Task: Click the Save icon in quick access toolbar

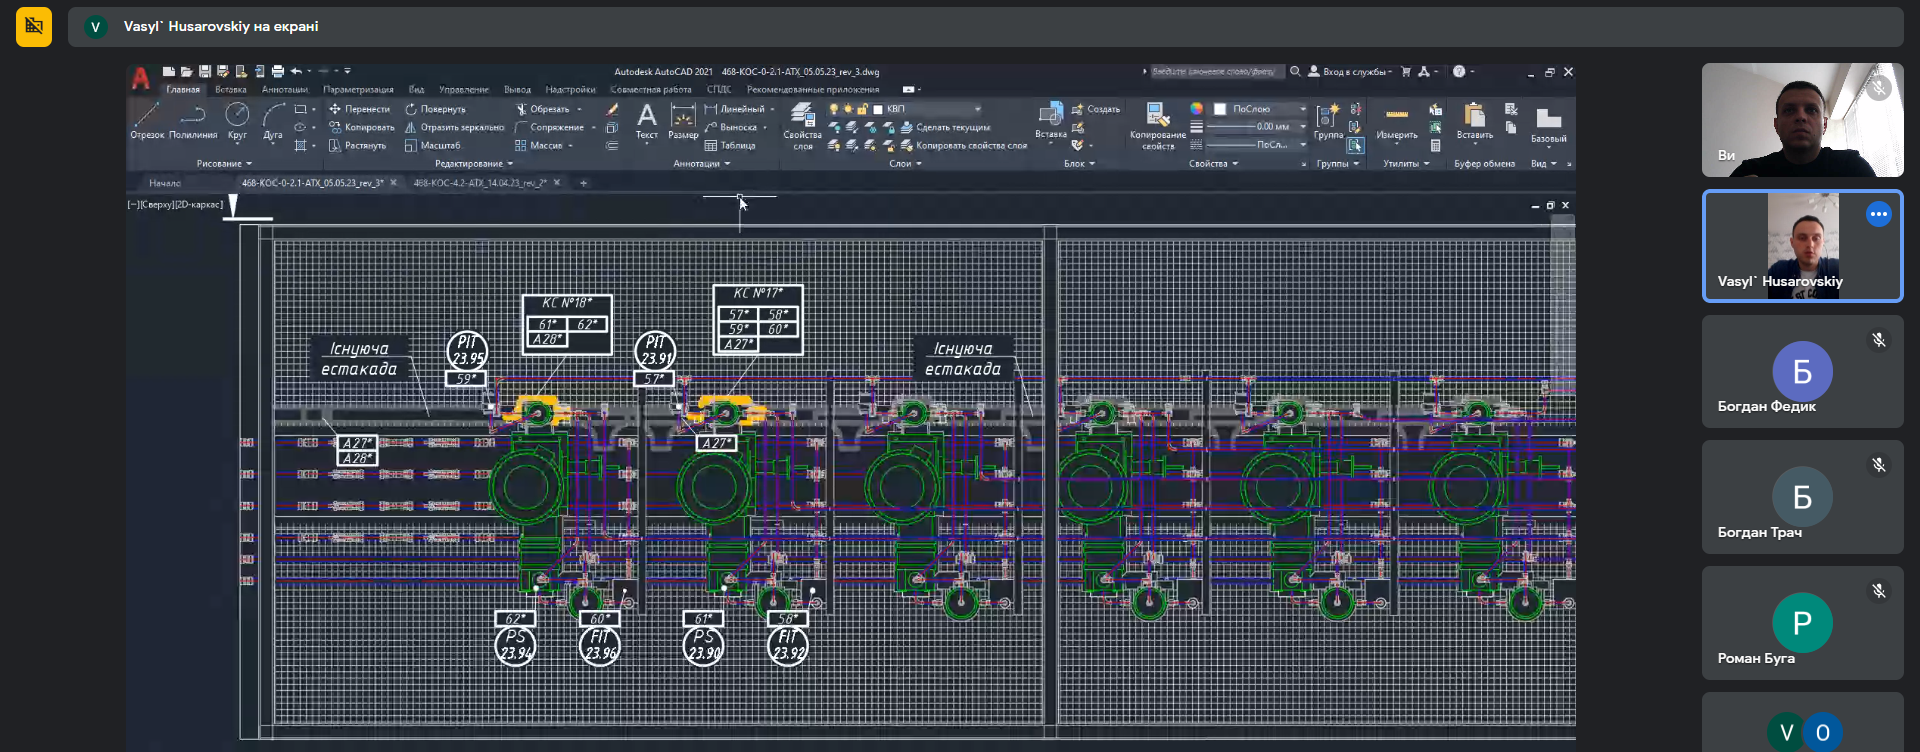Action: (x=204, y=72)
